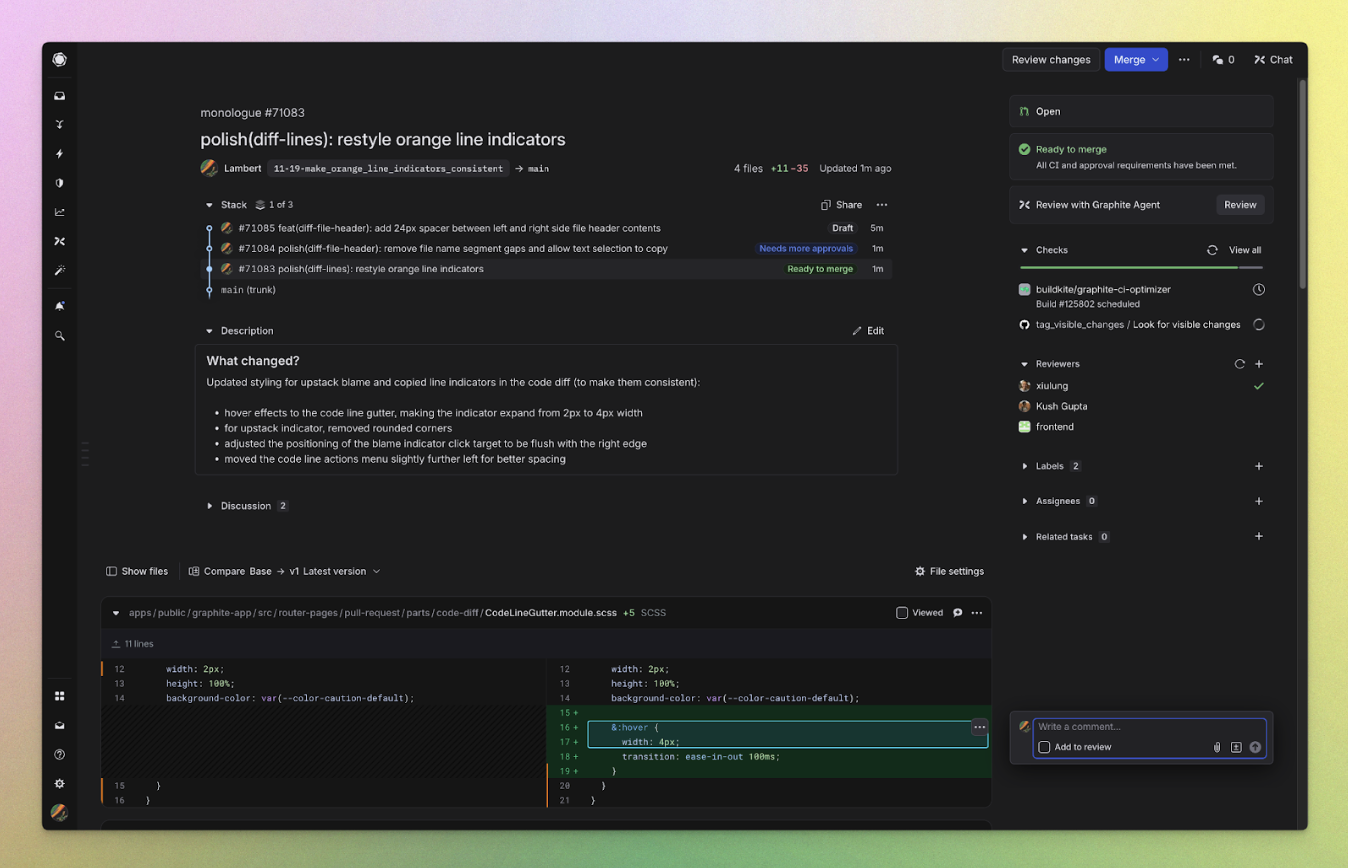Open the search tool in left sidebar
Image resolution: width=1348 pixels, height=868 pixels.
59,336
